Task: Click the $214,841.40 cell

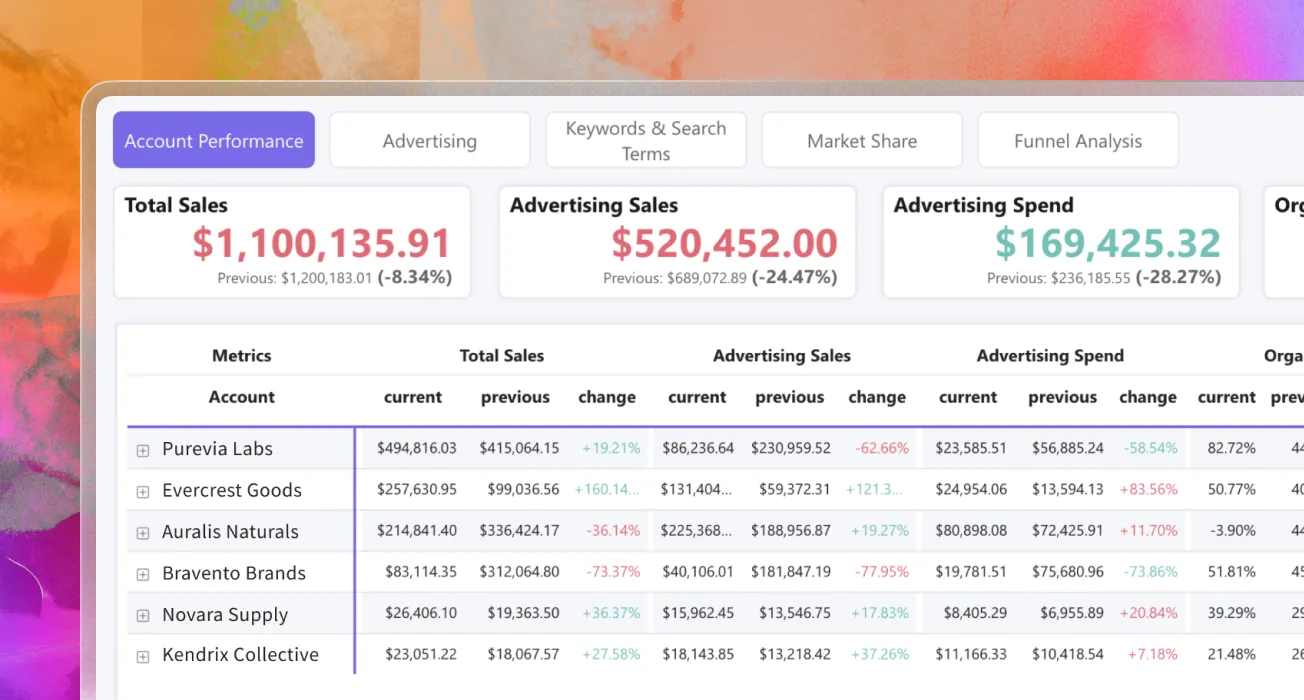Action: click(416, 531)
